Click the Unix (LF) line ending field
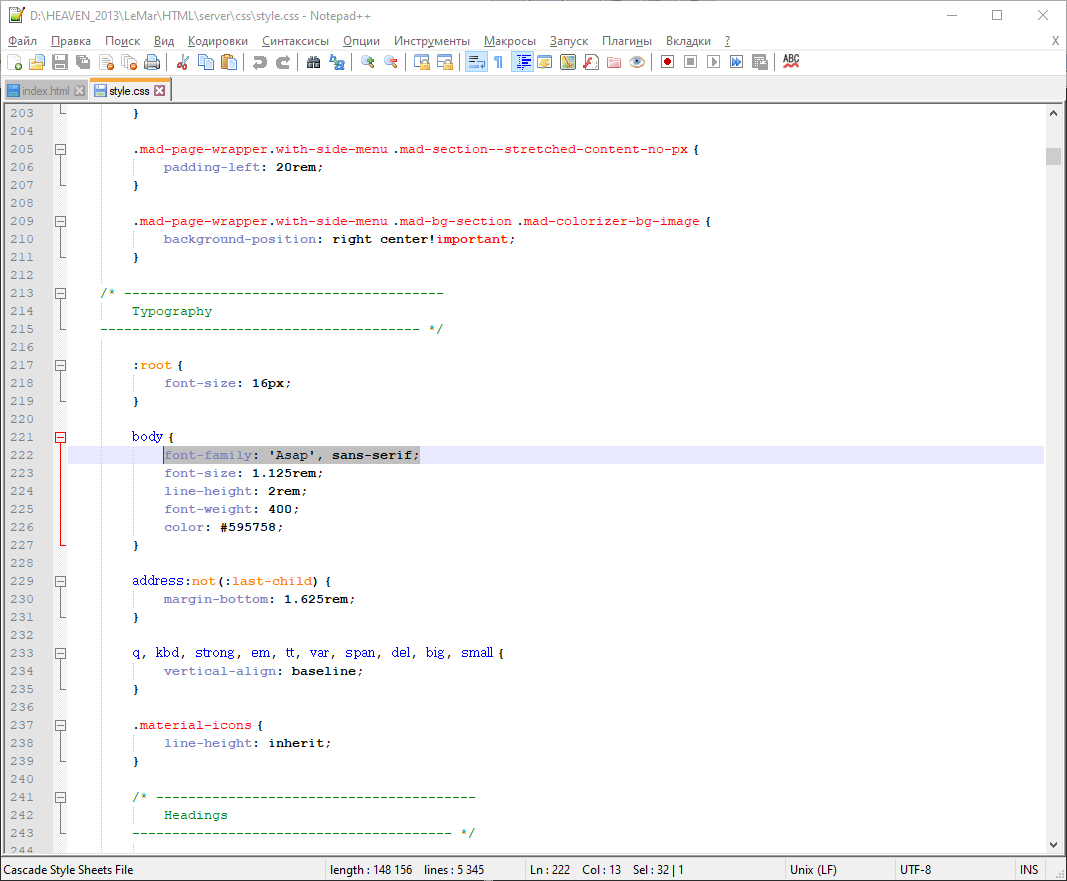This screenshot has width=1067, height=881. (813, 870)
